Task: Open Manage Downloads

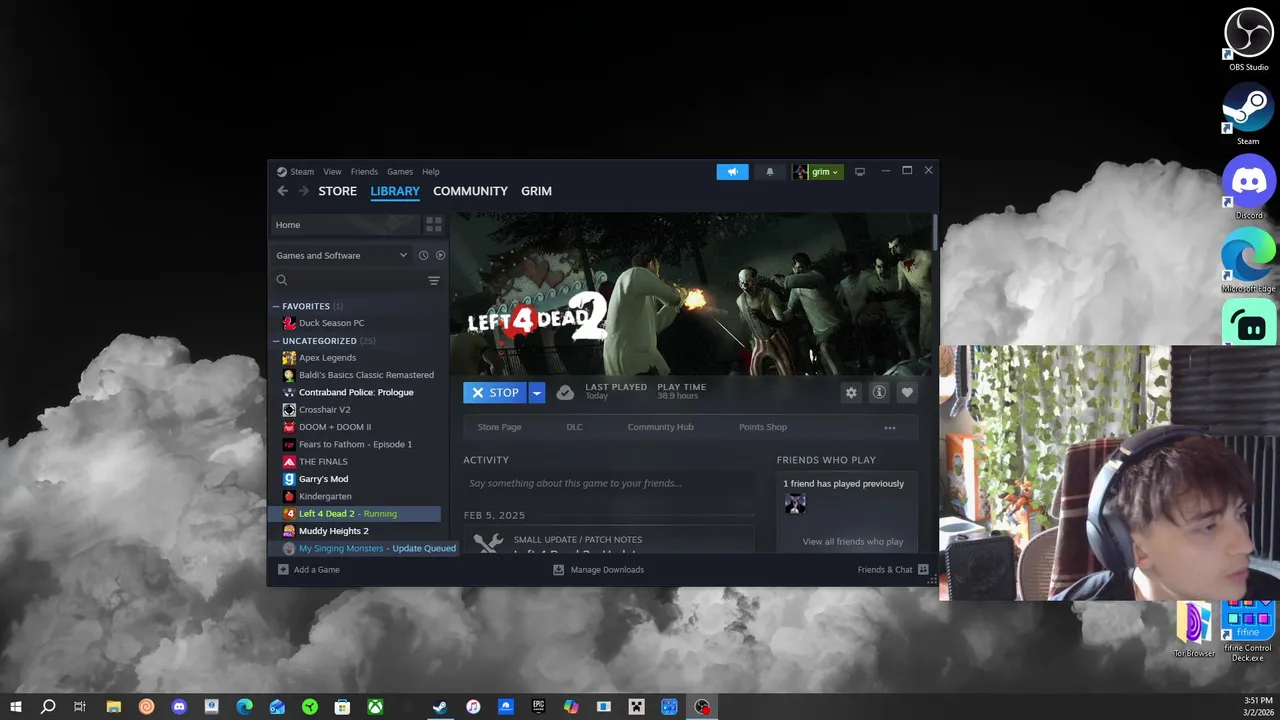Action: tap(598, 570)
